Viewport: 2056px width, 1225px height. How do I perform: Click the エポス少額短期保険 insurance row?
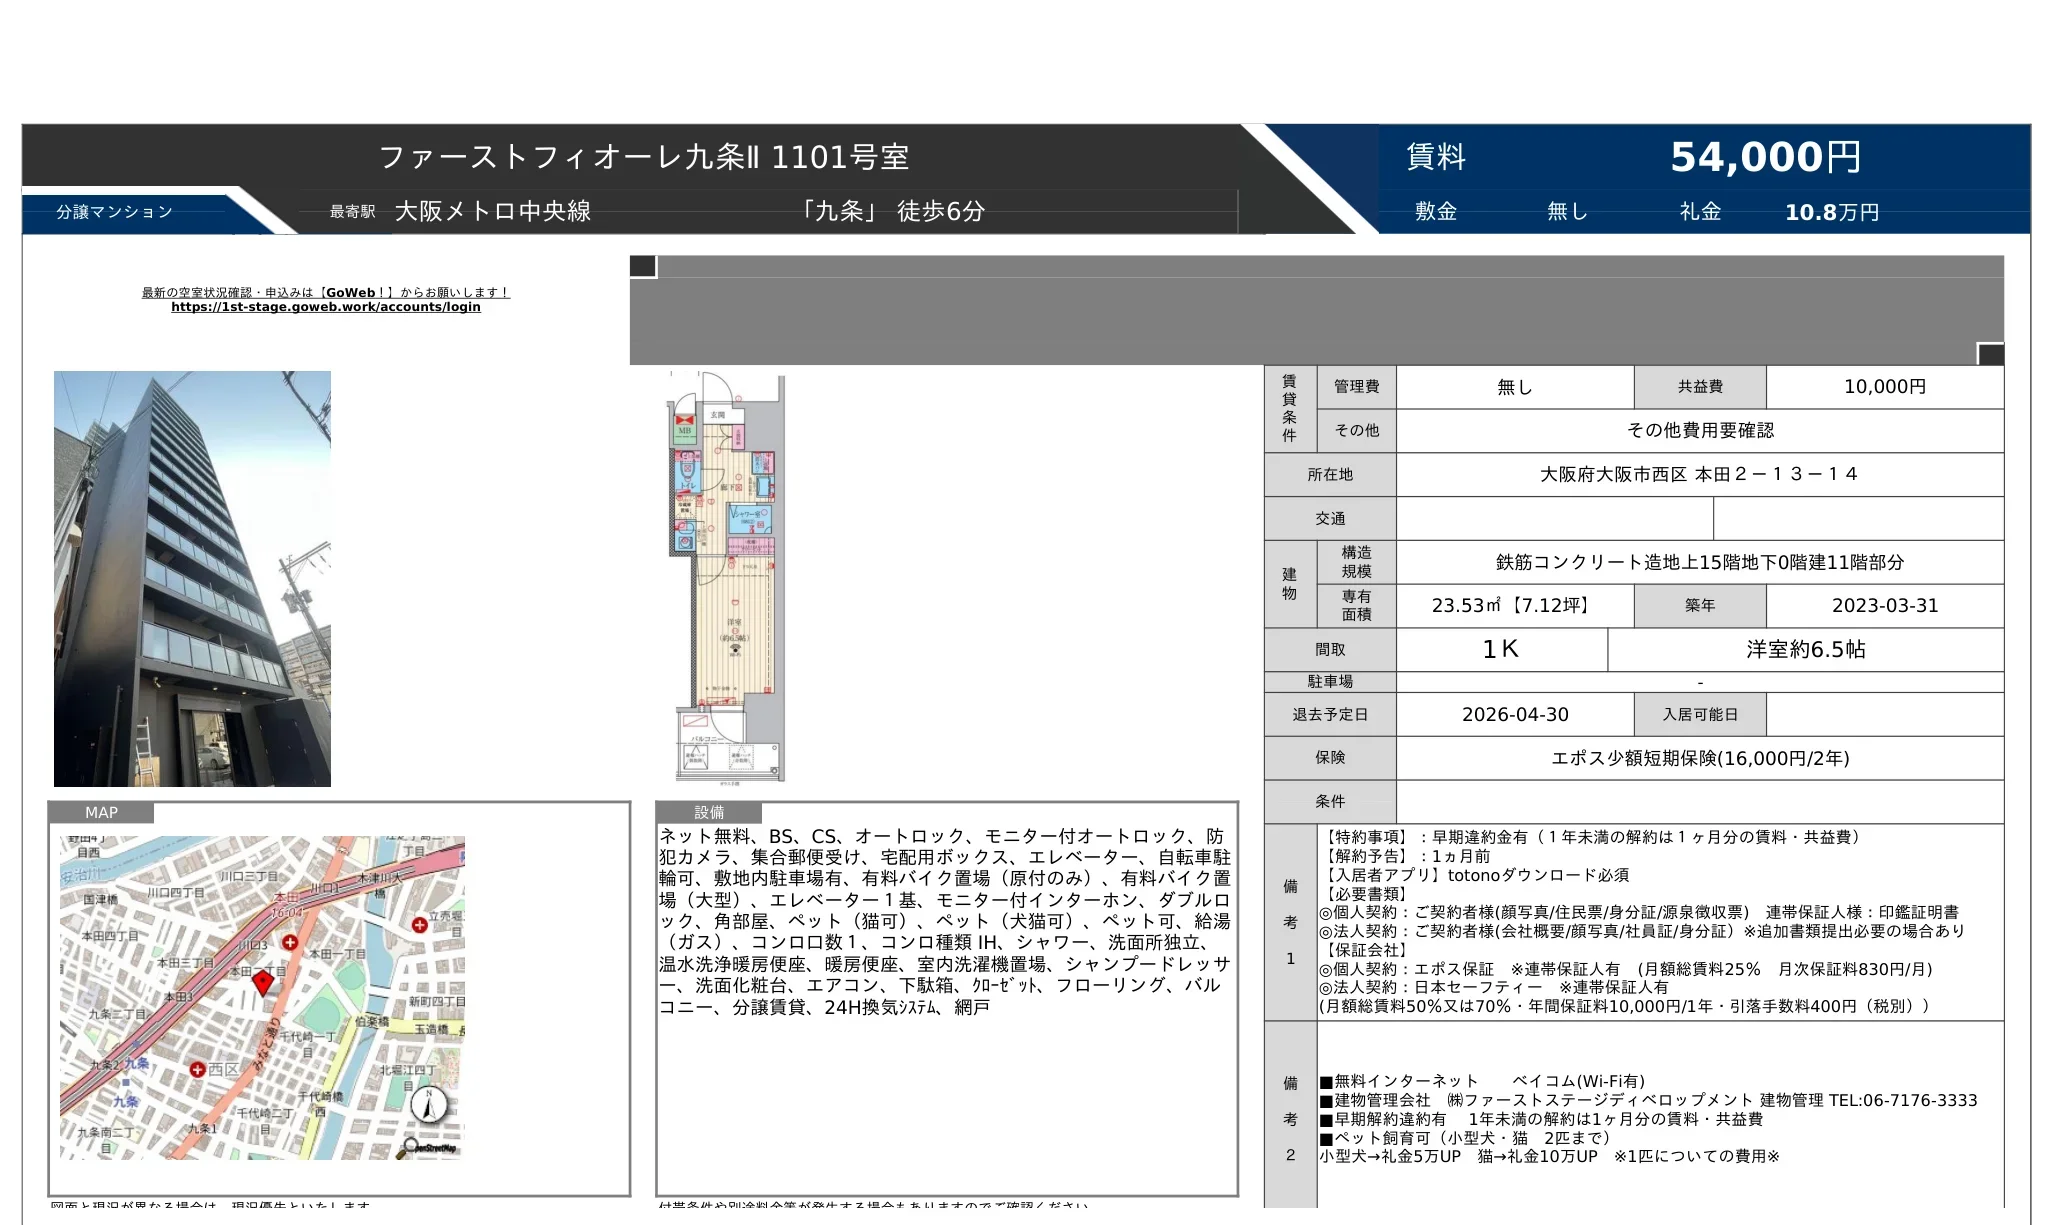click(1700, 758)
